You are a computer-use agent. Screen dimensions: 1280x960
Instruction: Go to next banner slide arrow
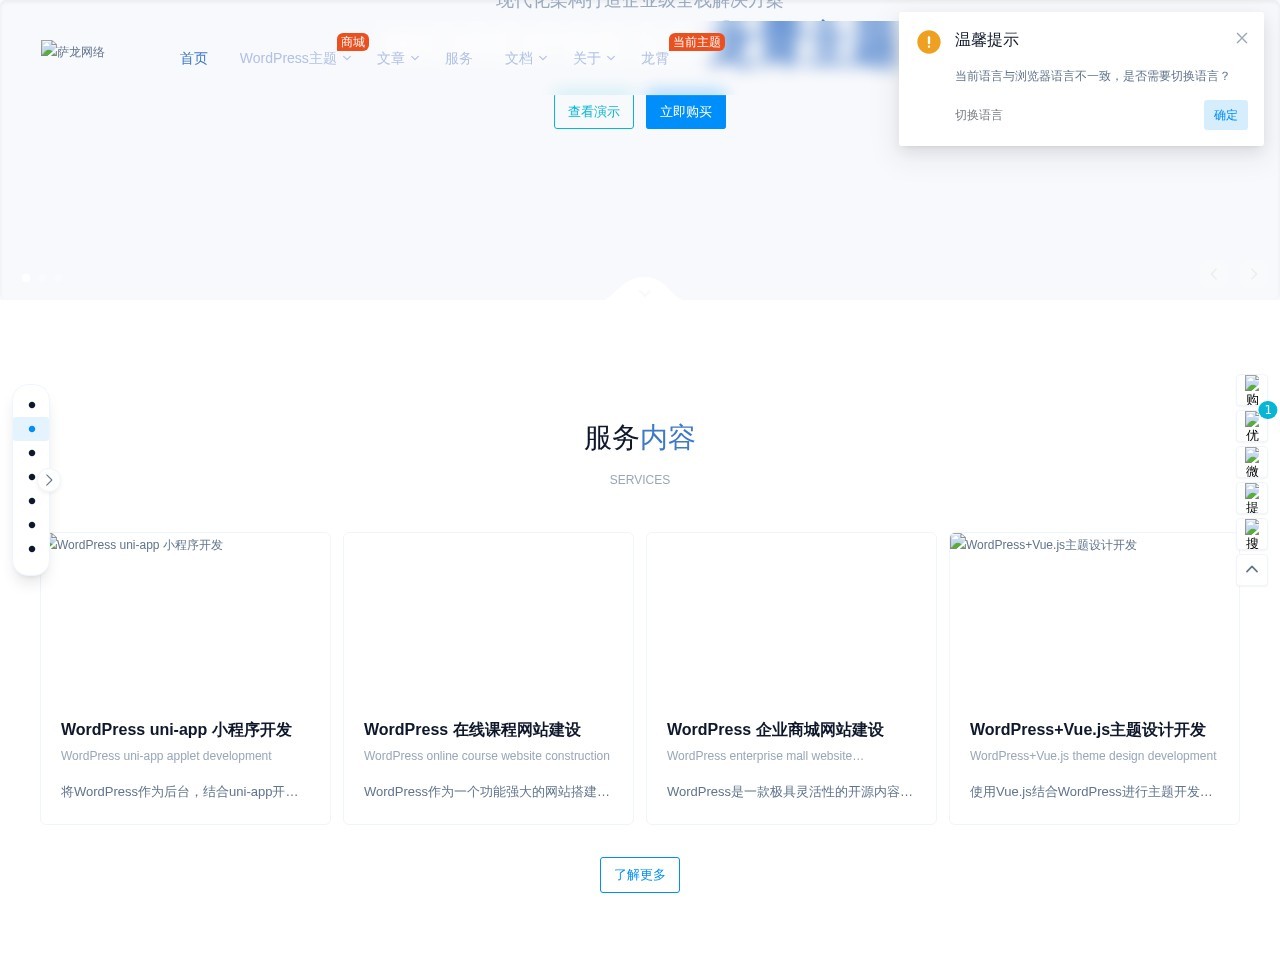[1254, 274]
